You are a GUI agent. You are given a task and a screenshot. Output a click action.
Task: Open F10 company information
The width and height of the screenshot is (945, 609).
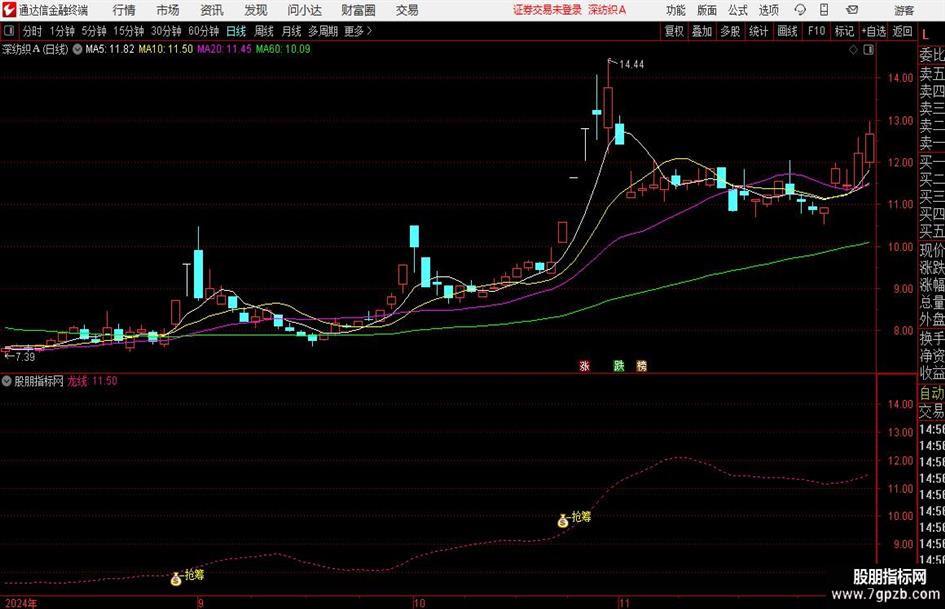[x=817, y=31]
